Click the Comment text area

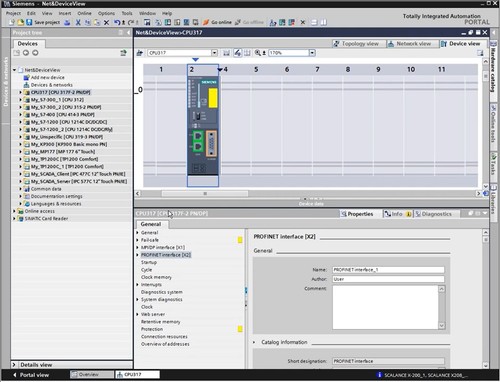tap(385, 307)
